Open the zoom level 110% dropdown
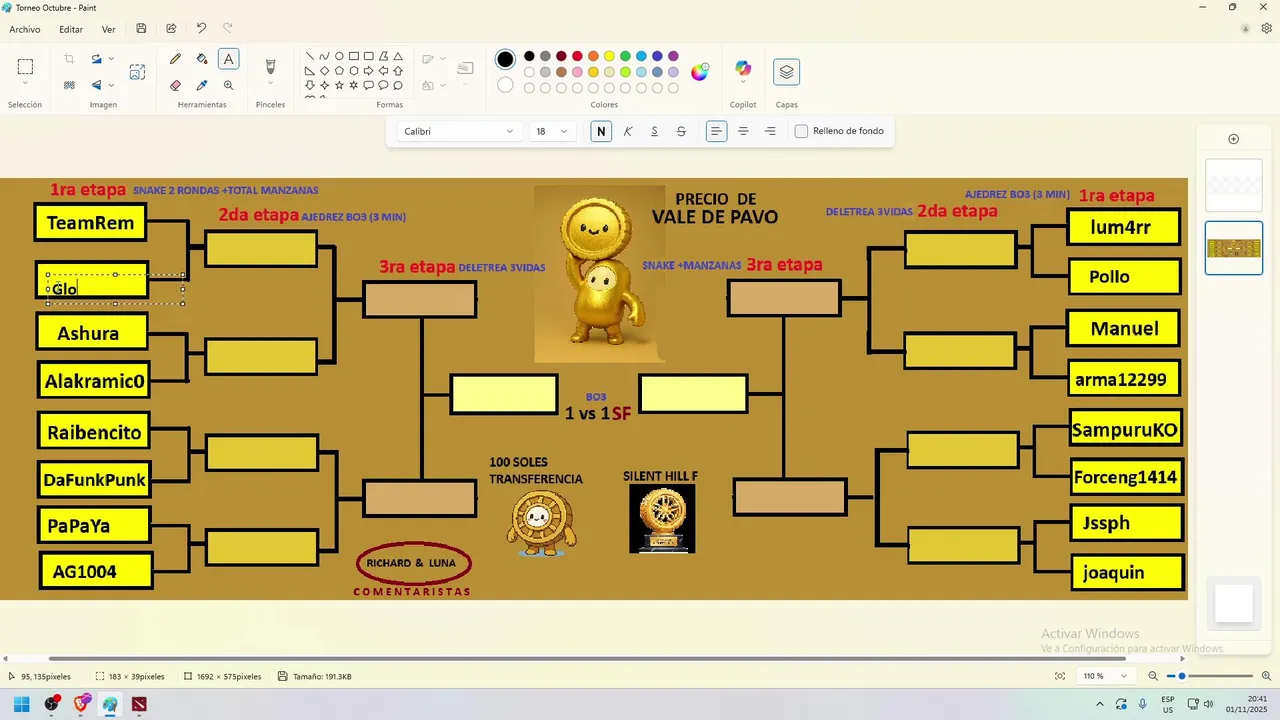The image size is (1280, 720). coord(1104,676)
